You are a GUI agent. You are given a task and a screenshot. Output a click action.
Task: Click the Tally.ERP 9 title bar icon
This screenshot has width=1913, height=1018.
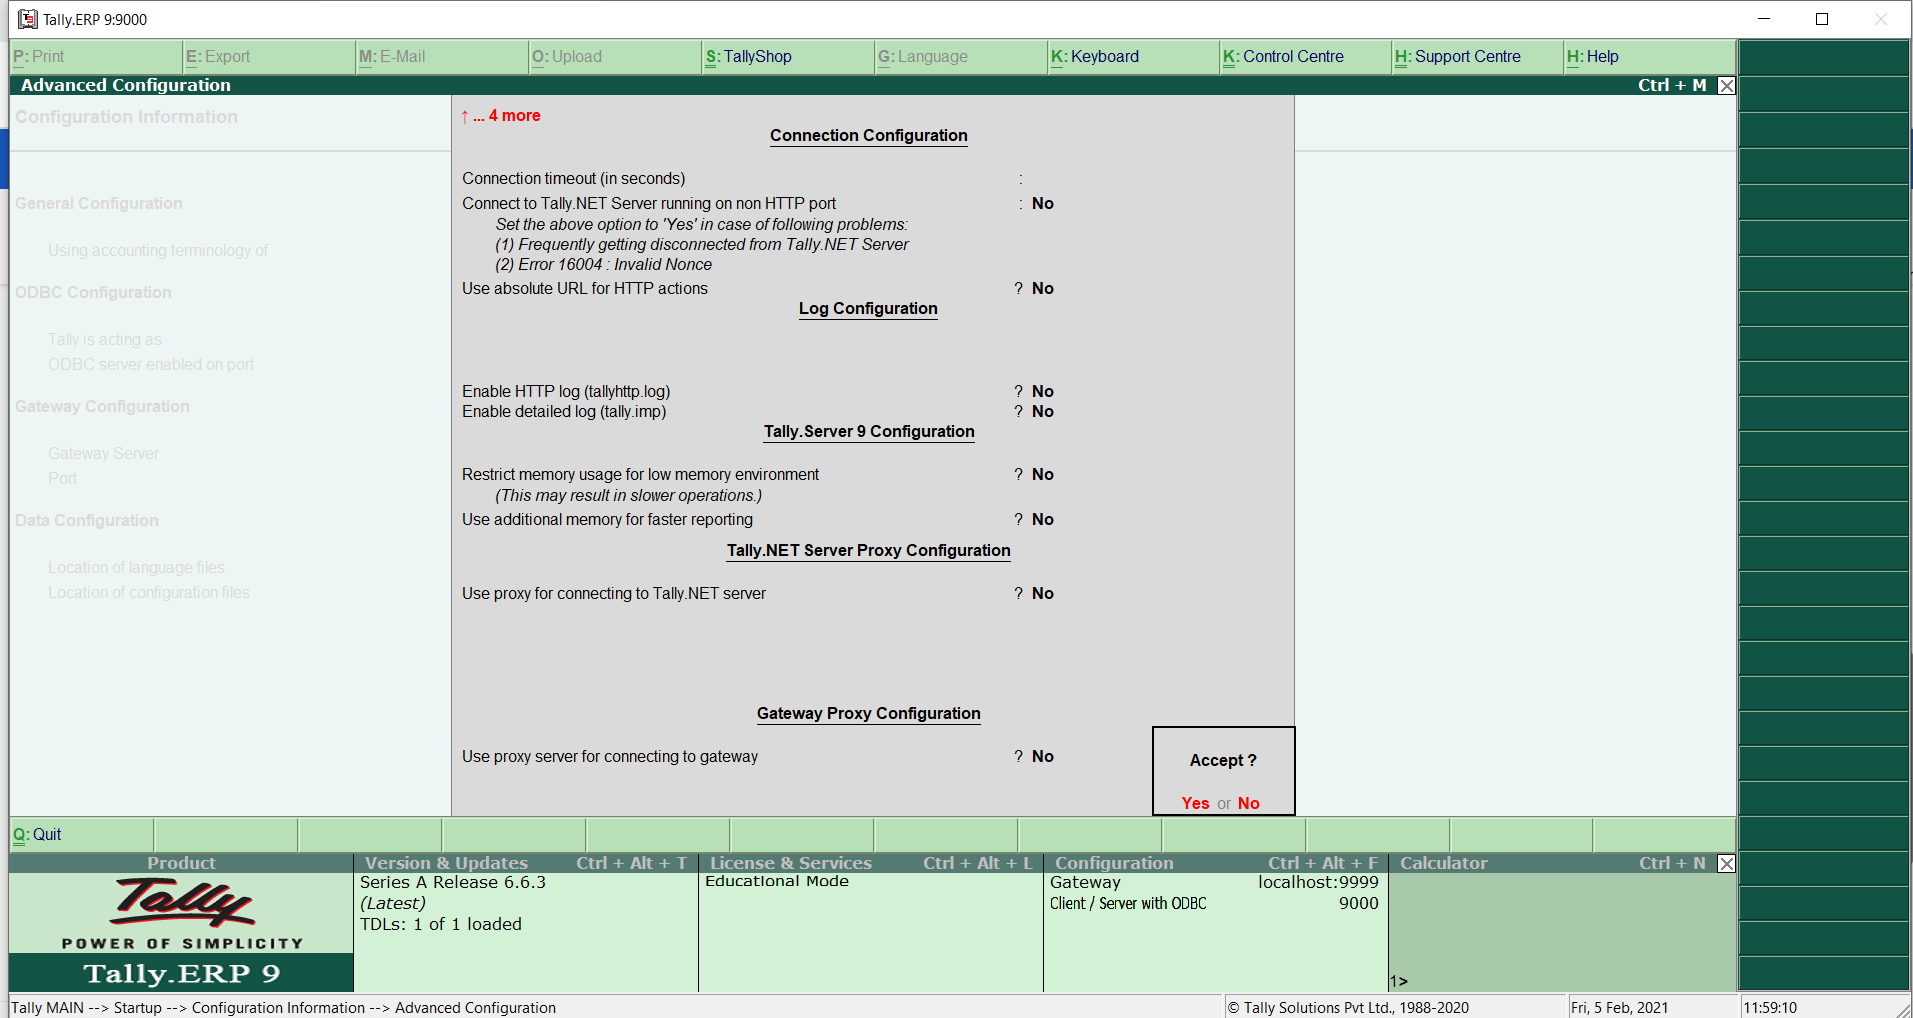pyautogui.click(x=27, y=19)
